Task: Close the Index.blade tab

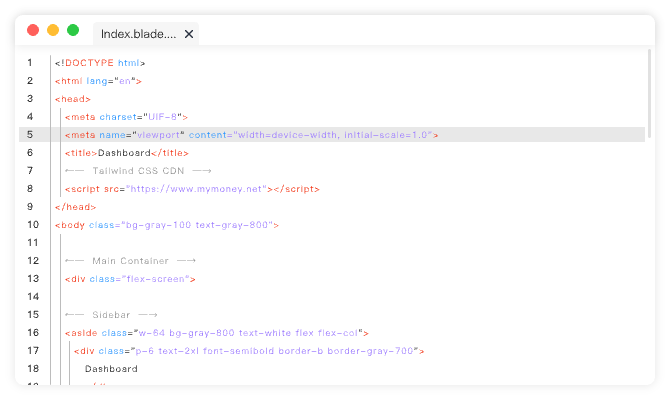Action: tap(189, 34)
